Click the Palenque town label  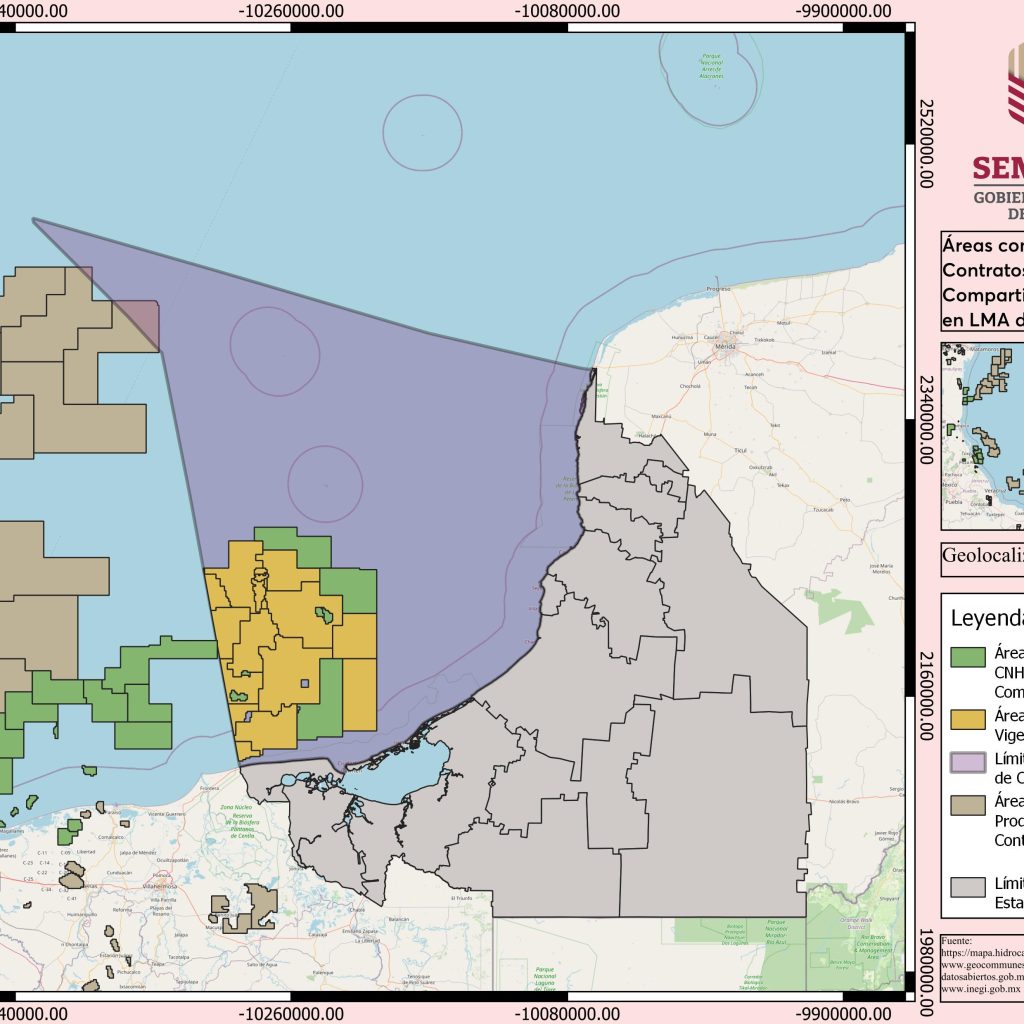[x=323, y=972]
